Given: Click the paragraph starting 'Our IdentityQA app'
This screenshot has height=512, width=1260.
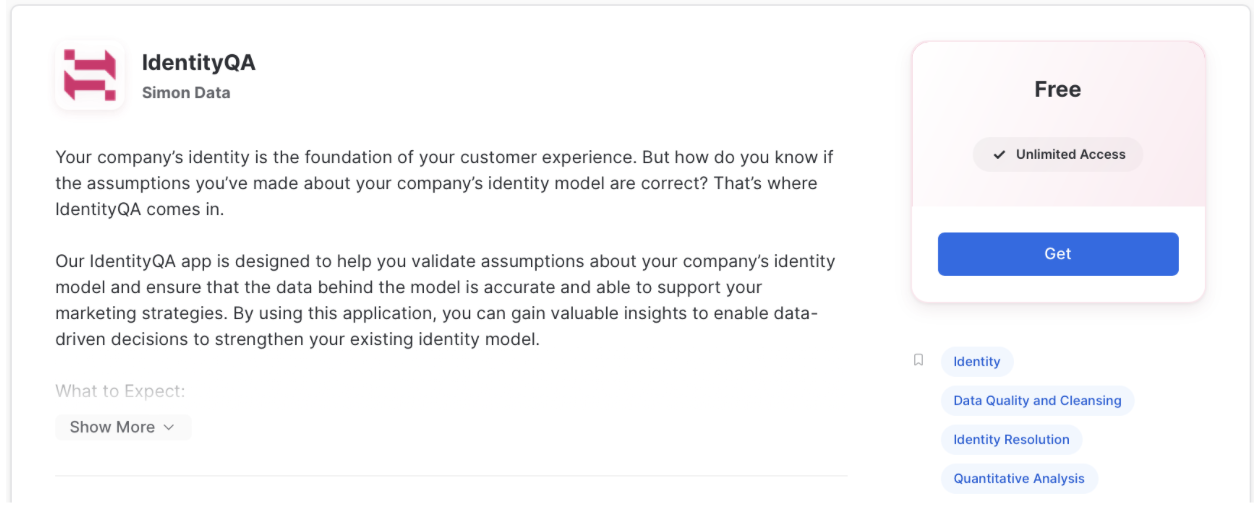Looking at the screenshot, I should click(445, 300).
